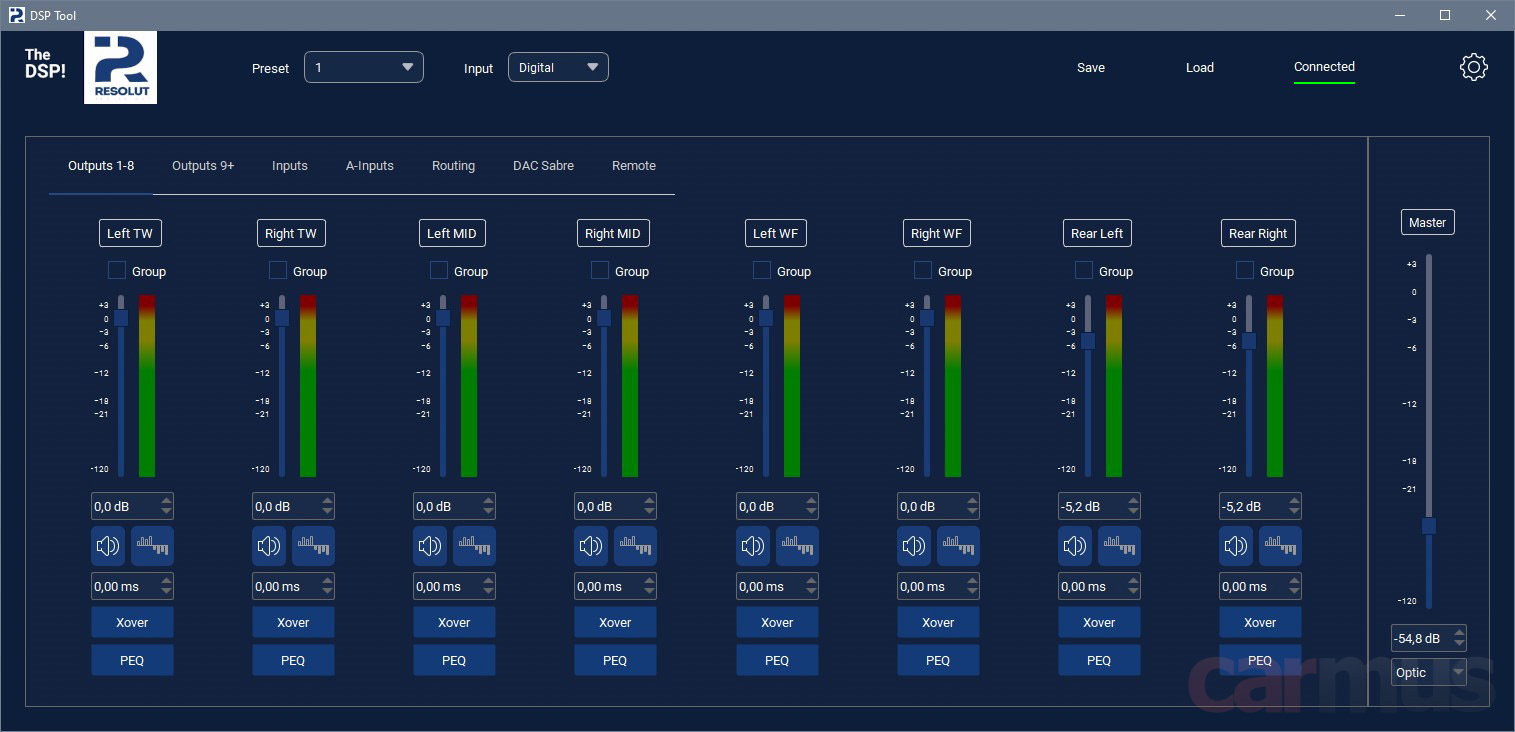1515x732 pixels.
Task: Open settings with the gear icon
Action: pyautogui.click(x=1474, y=67)
